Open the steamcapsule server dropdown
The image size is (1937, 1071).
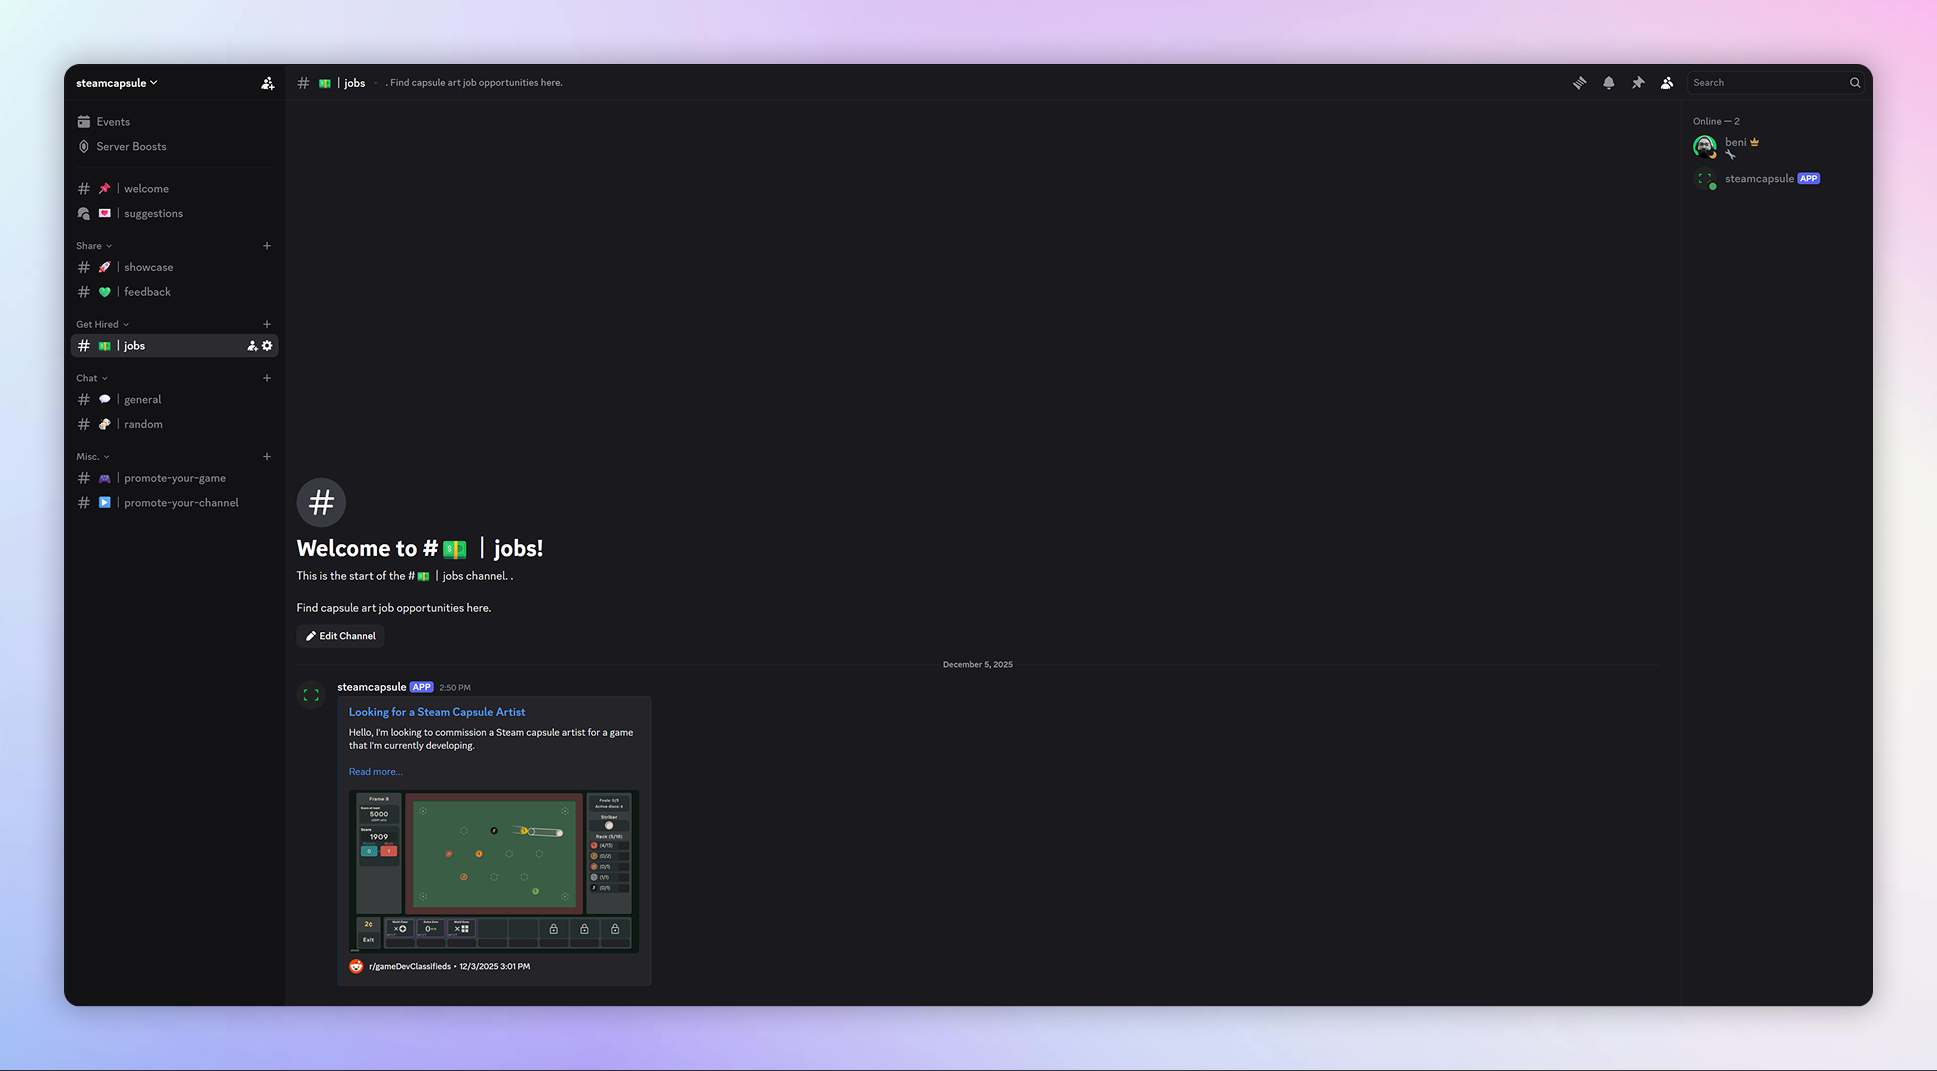coord(117,83)
